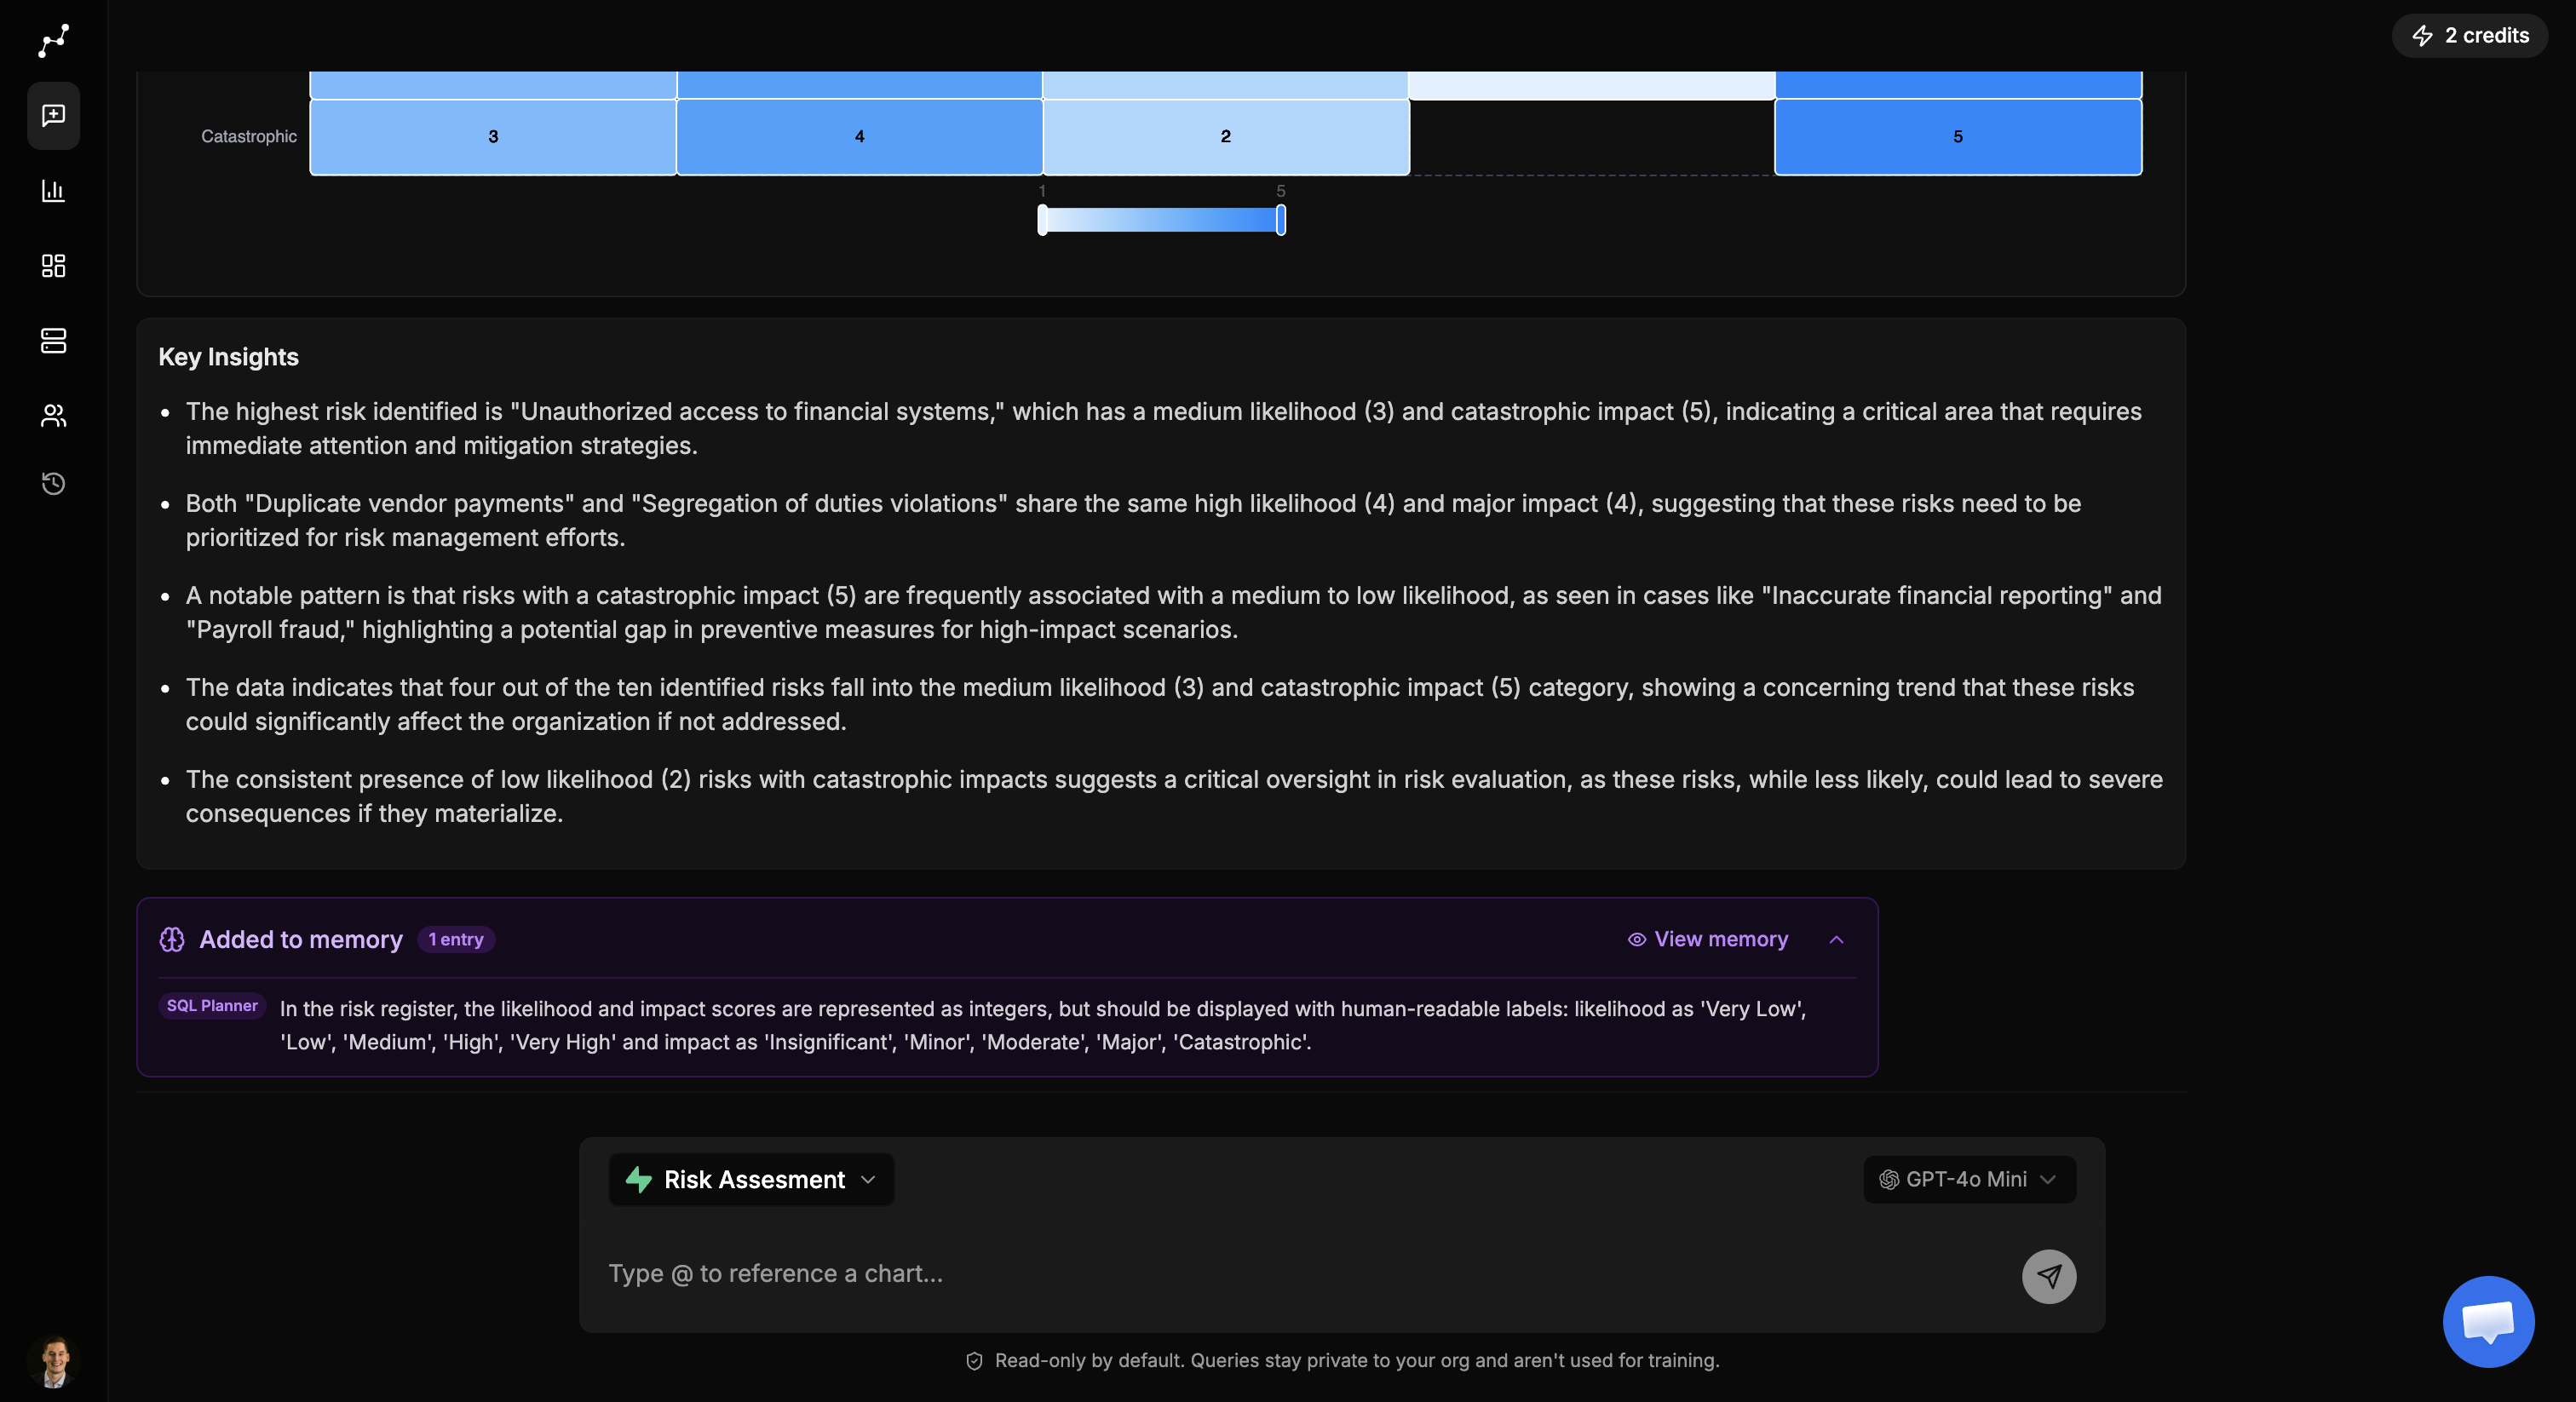Open the Risk Assesment dropdown
The width and height of the screenshot is (2576, 1402).
pos(751,1180)
